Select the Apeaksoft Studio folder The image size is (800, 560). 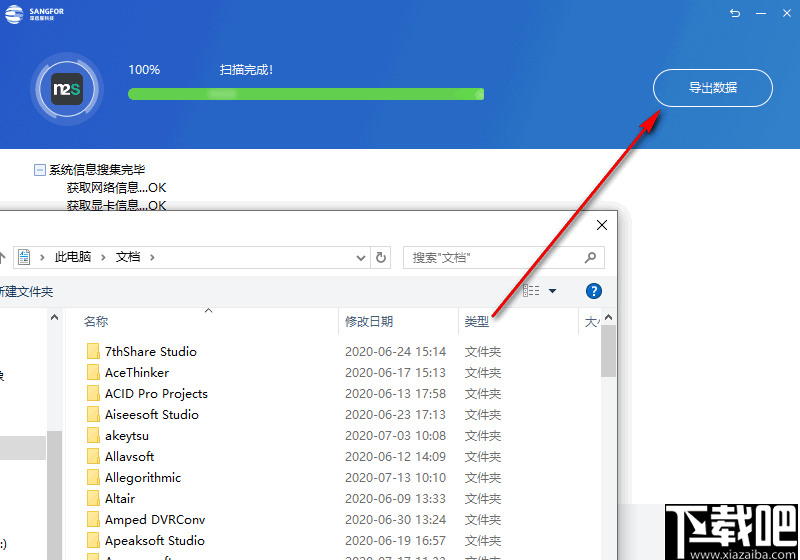pos(155,541)
